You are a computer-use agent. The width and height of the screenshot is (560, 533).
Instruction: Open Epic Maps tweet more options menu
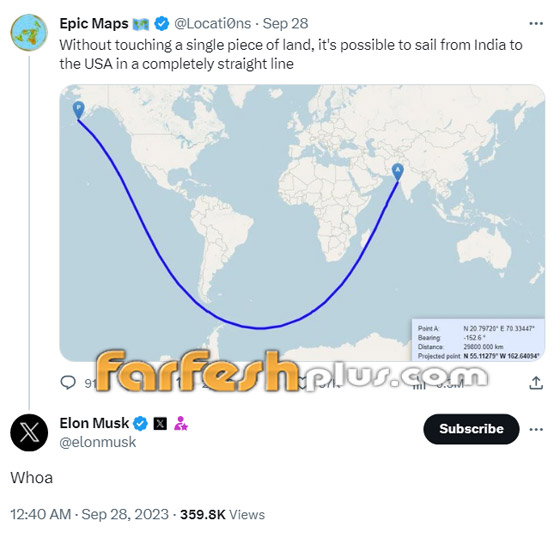point(536,24)
